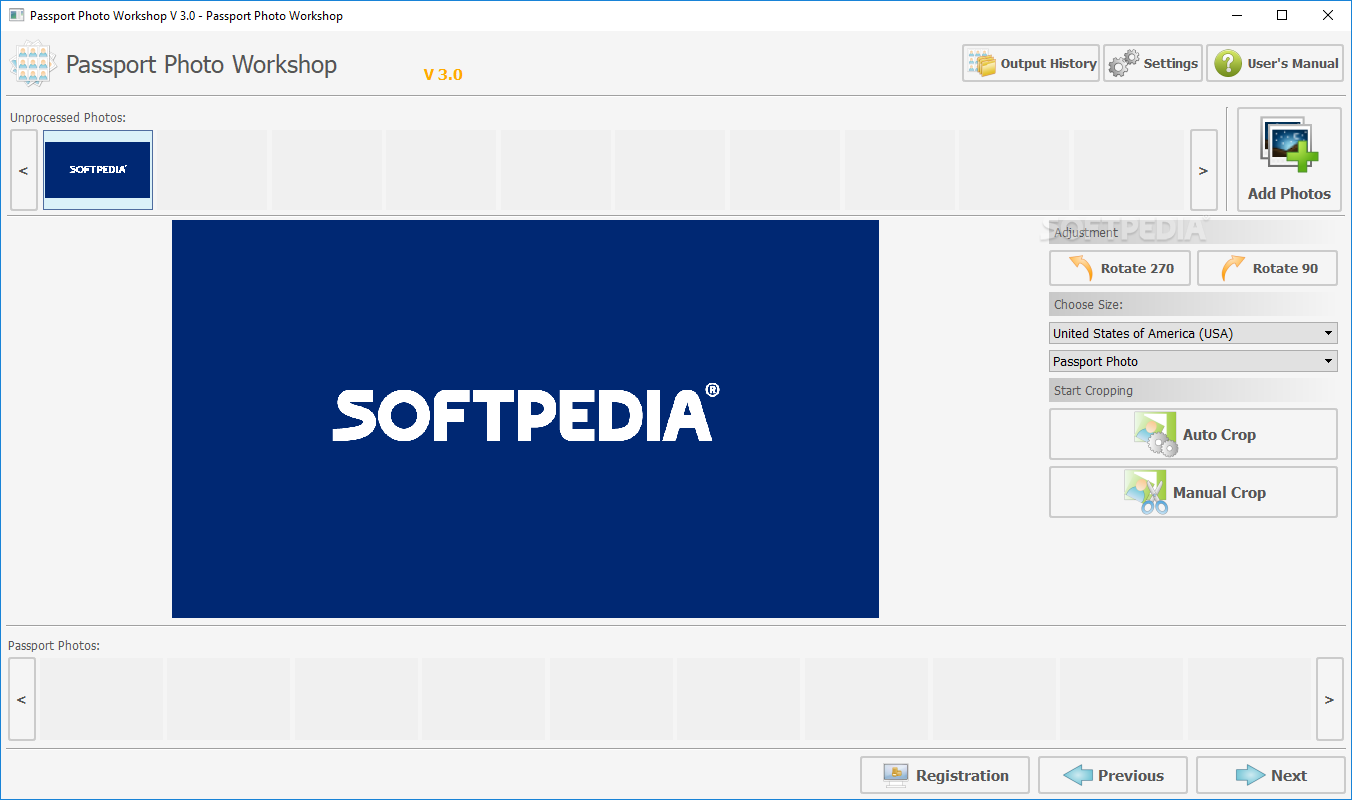This screenshot has width=1352, height=800.
Task: Click the "V 3.0" version label
Action: [x=443, y=74]
